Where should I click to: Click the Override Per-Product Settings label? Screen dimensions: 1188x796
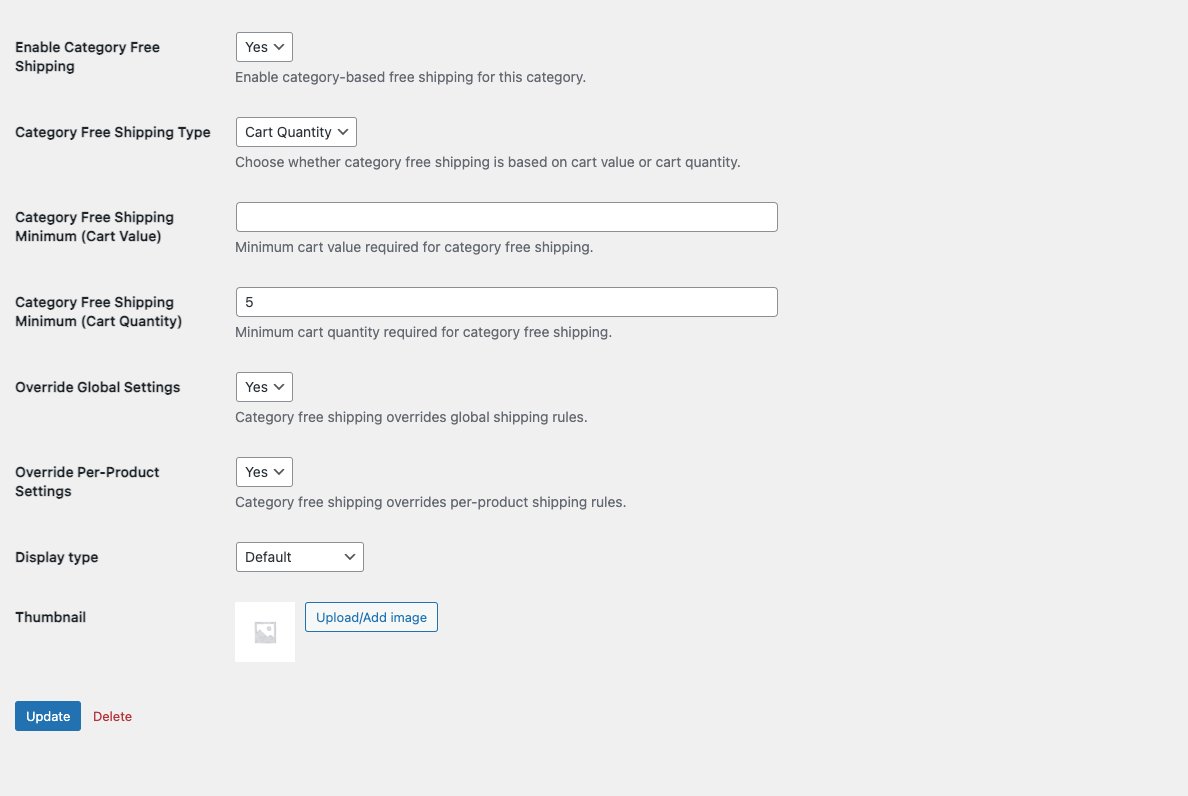click(x=87, y=482)
